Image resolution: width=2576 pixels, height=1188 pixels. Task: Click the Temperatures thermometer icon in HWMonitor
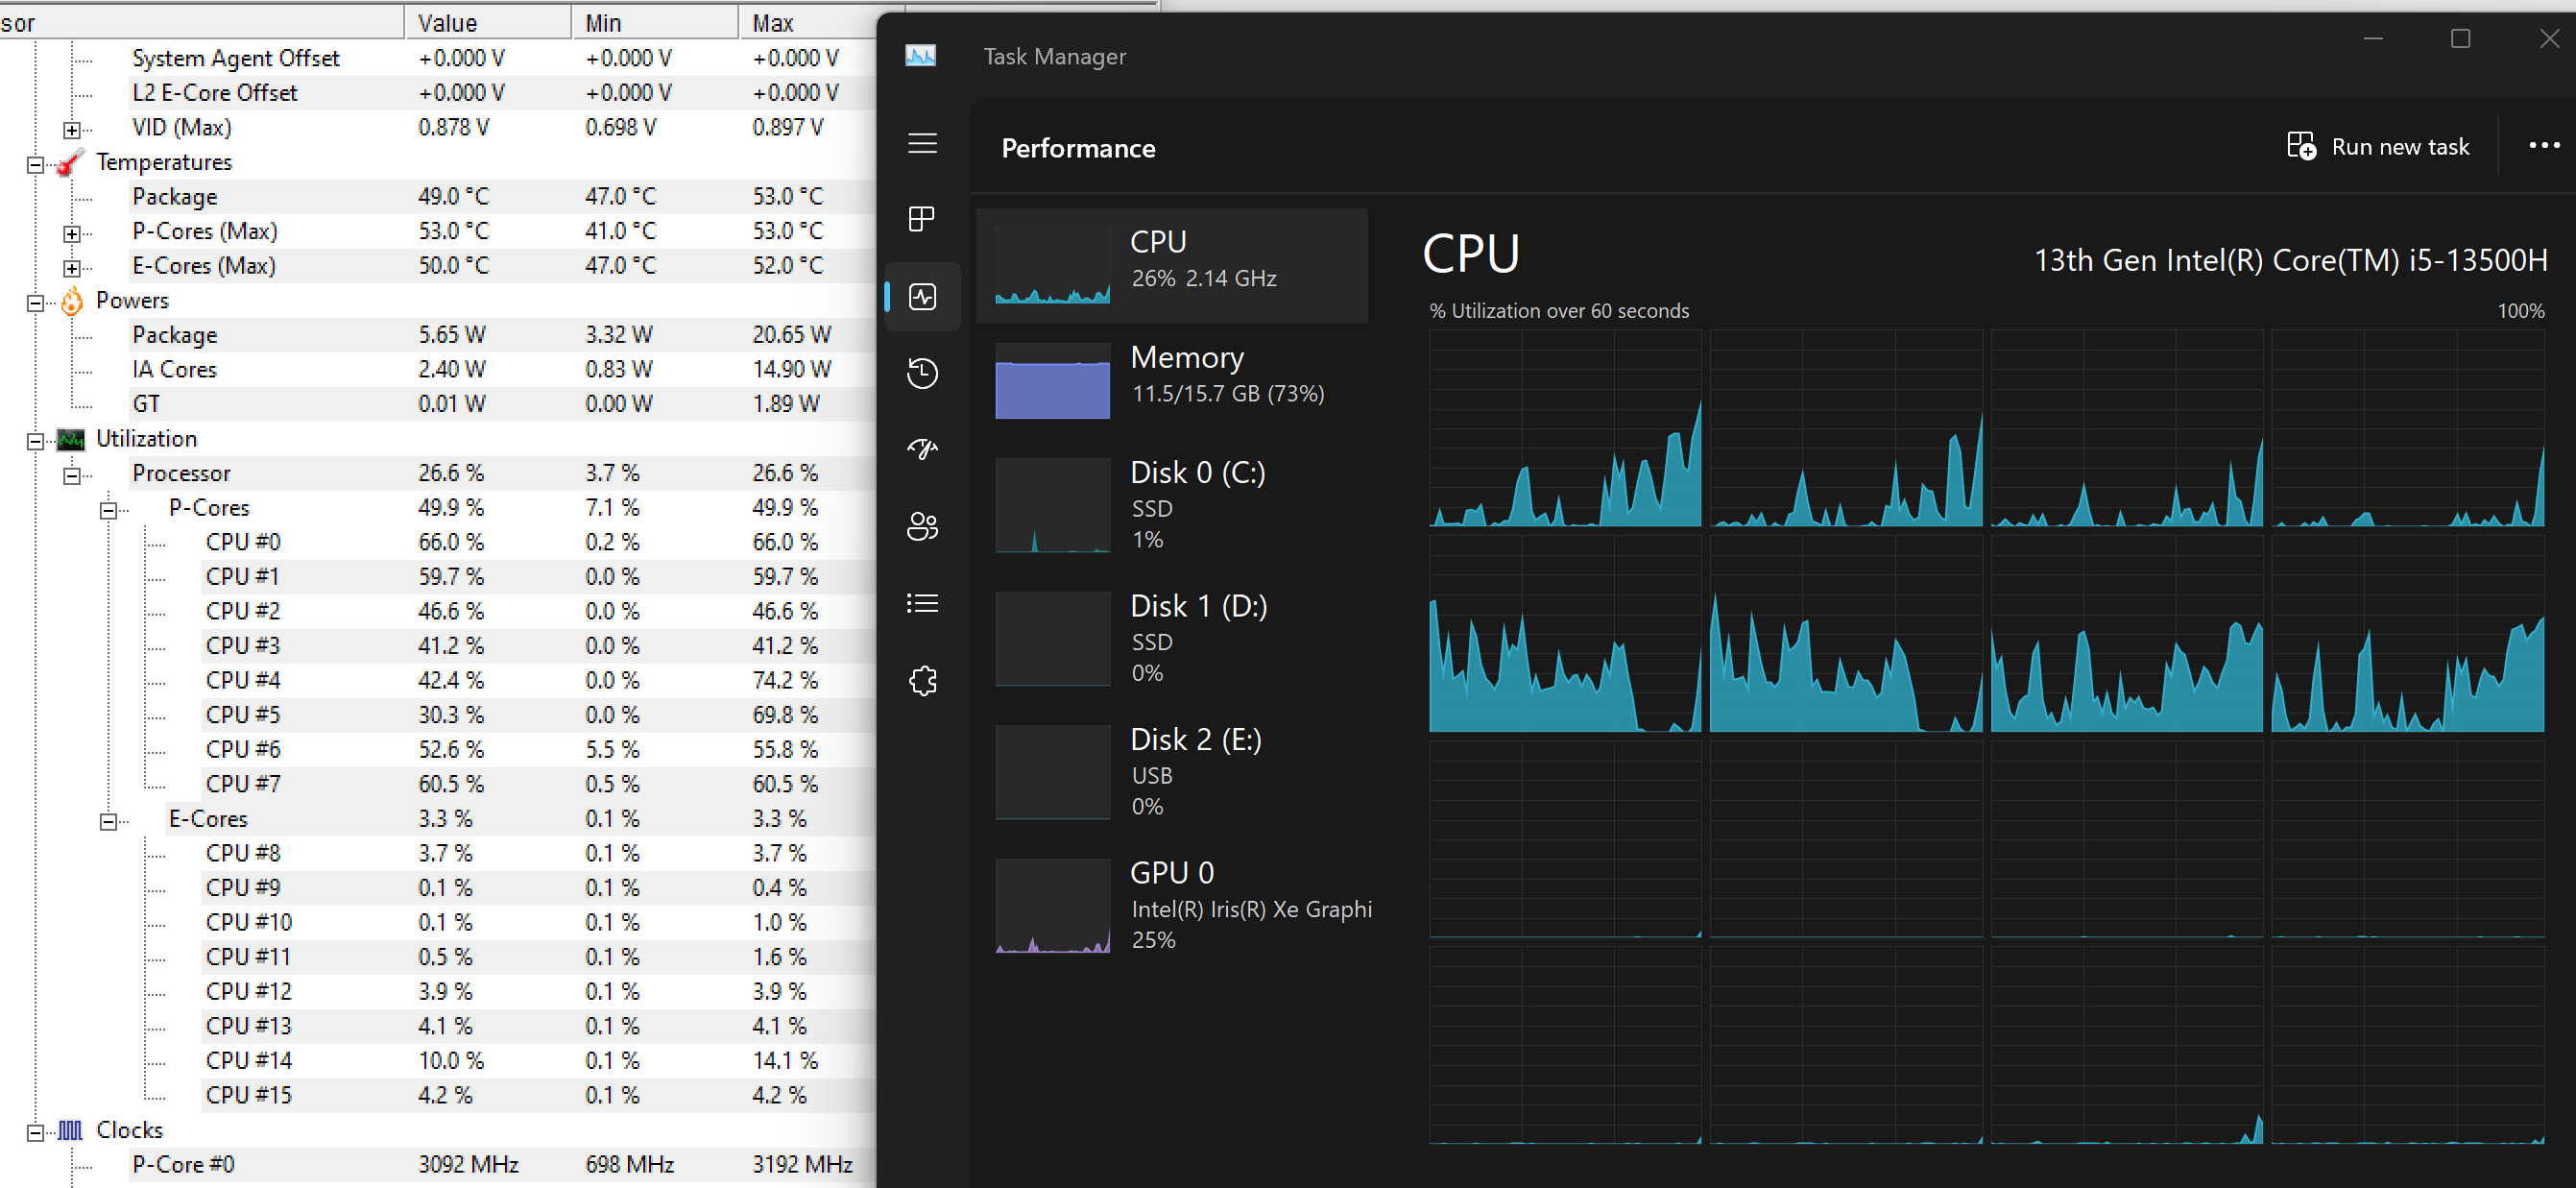(x=71, y=162)
